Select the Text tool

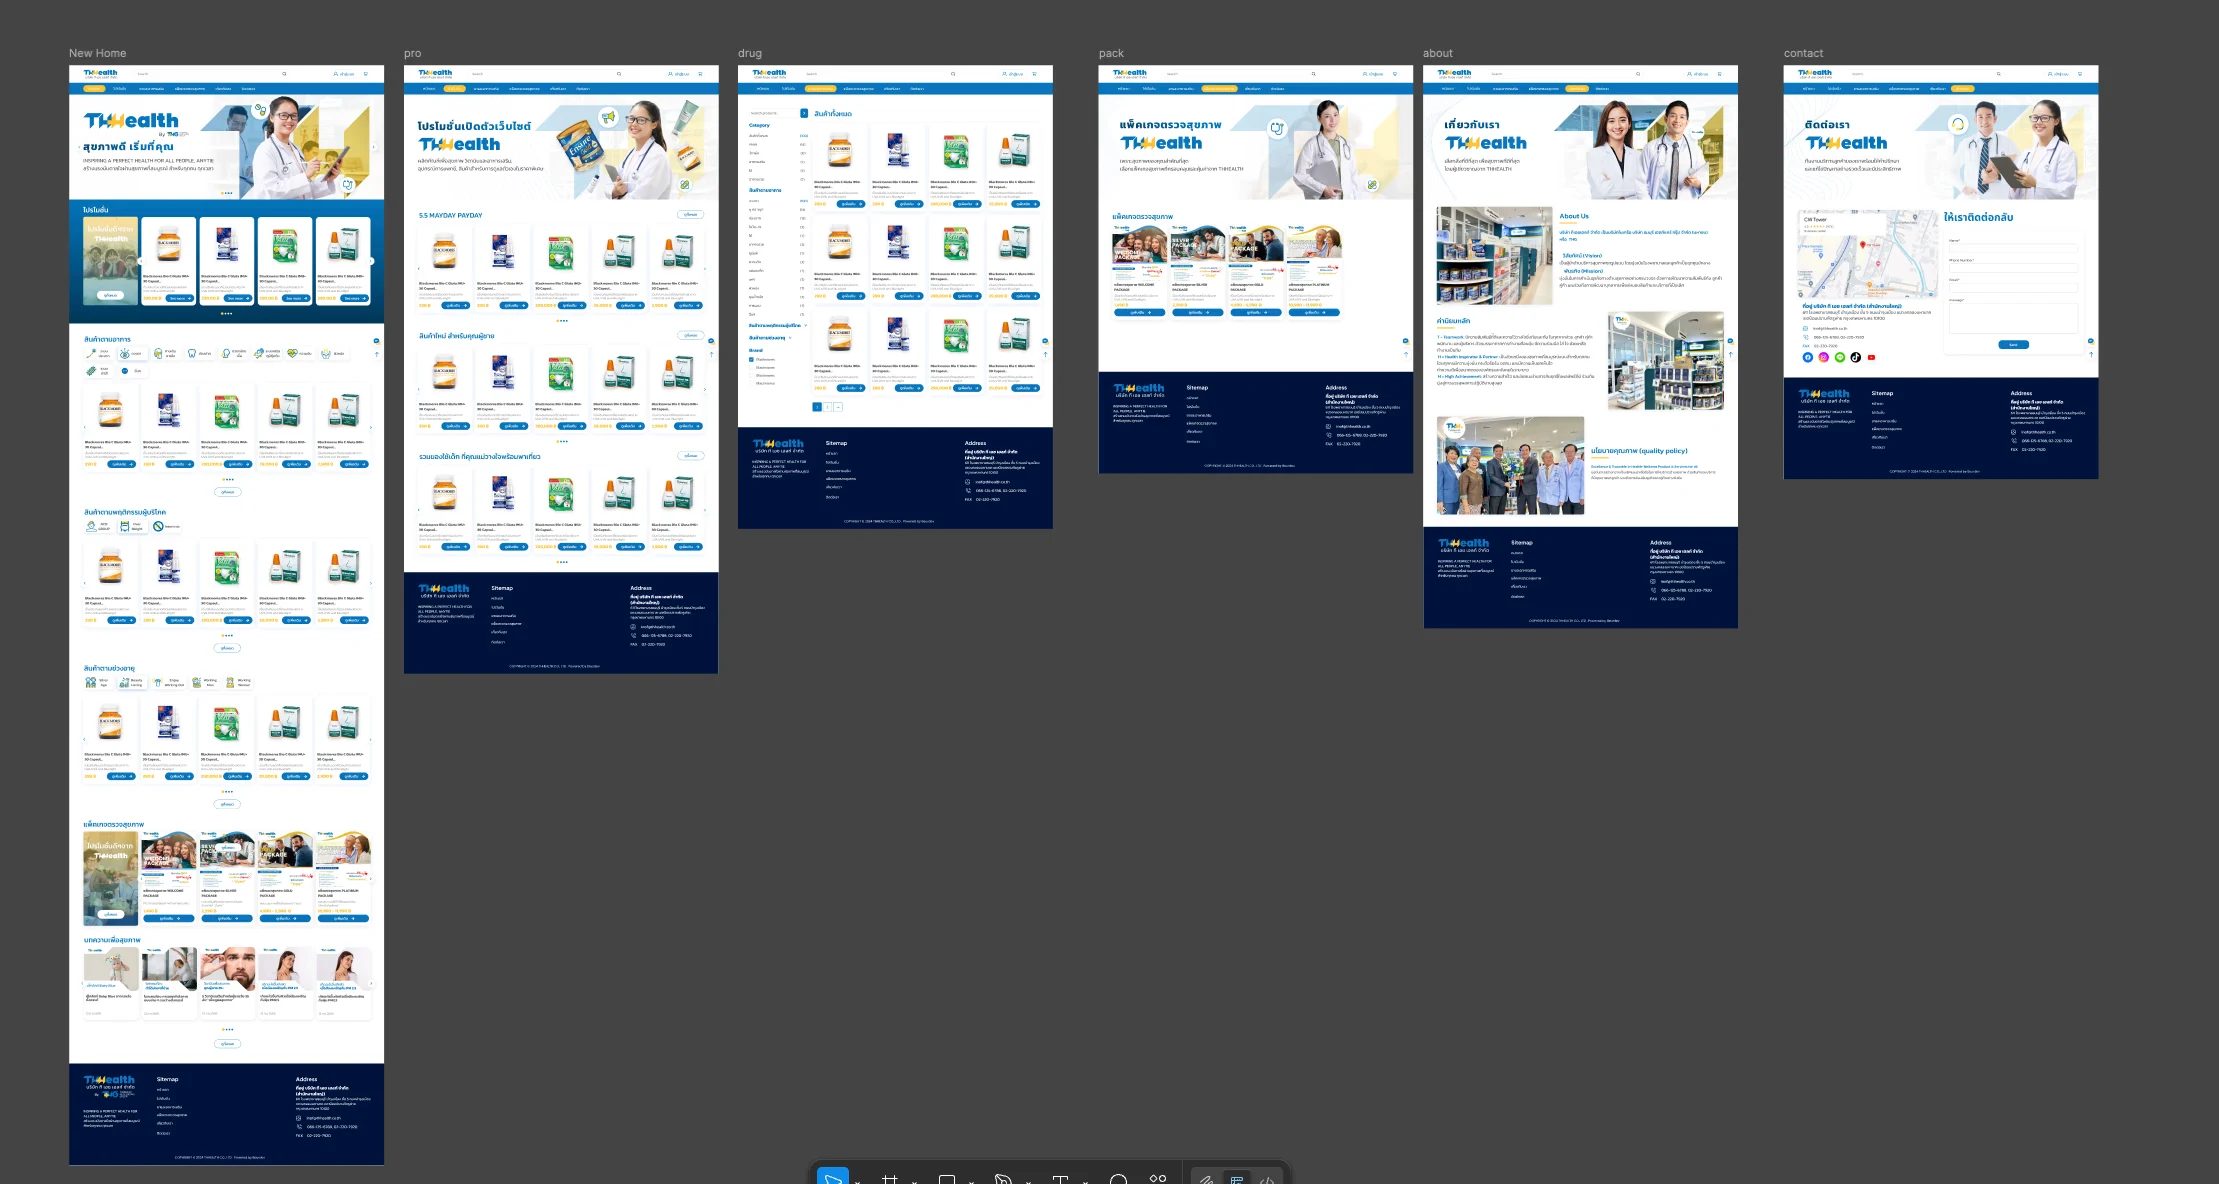click(x=1060, y=1180)
